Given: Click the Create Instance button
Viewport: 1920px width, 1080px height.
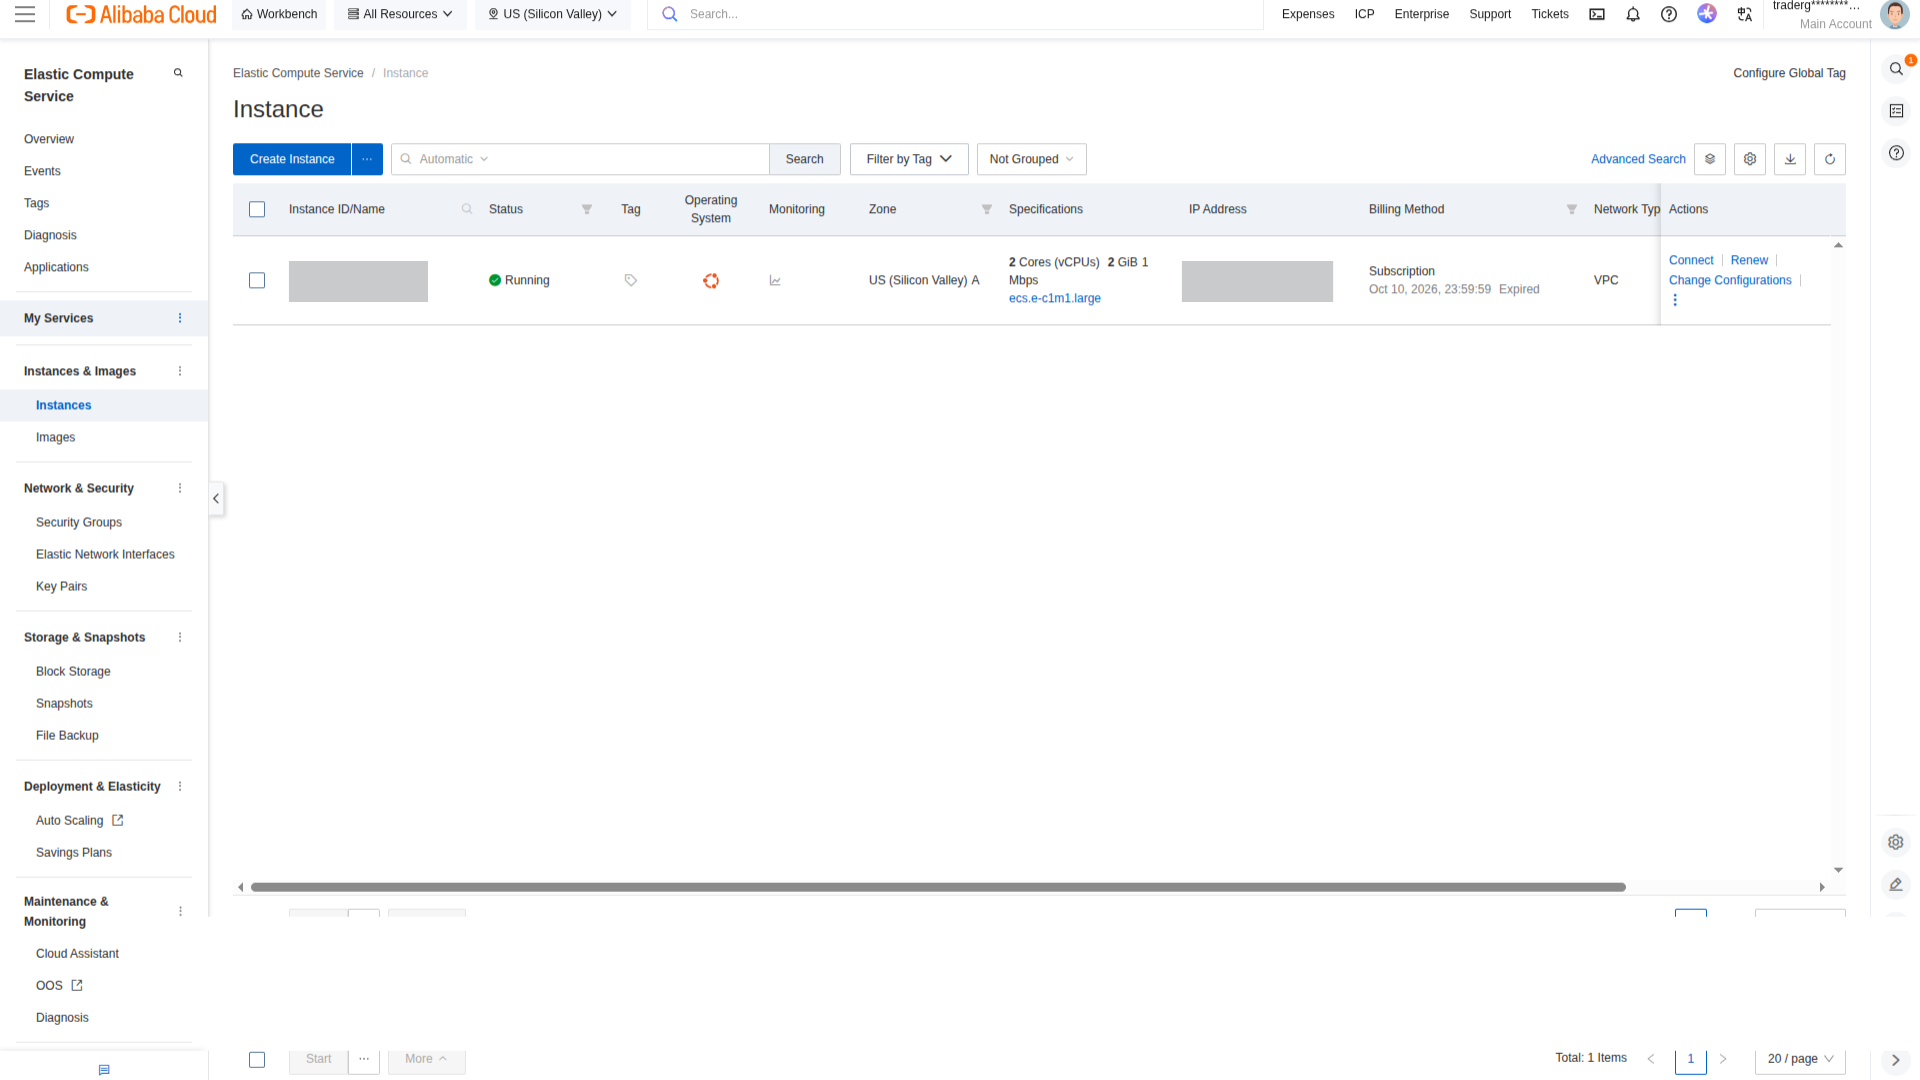Looking at the screenshot, I should point(292,159).
